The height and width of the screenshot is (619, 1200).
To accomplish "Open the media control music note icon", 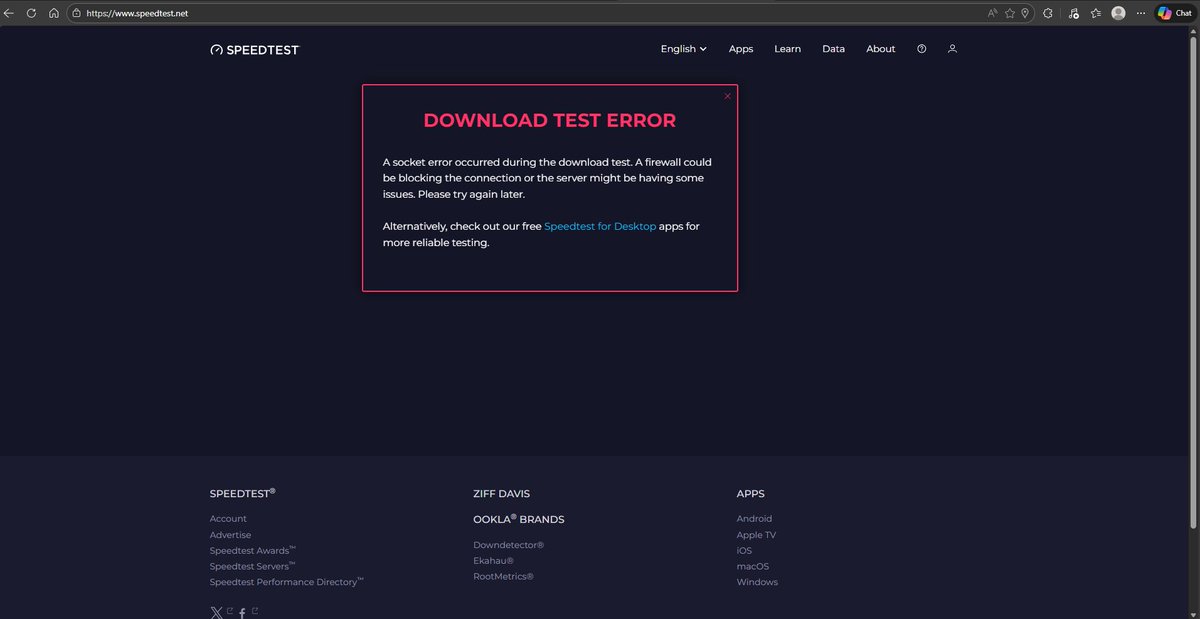I will pos(1073,13).
